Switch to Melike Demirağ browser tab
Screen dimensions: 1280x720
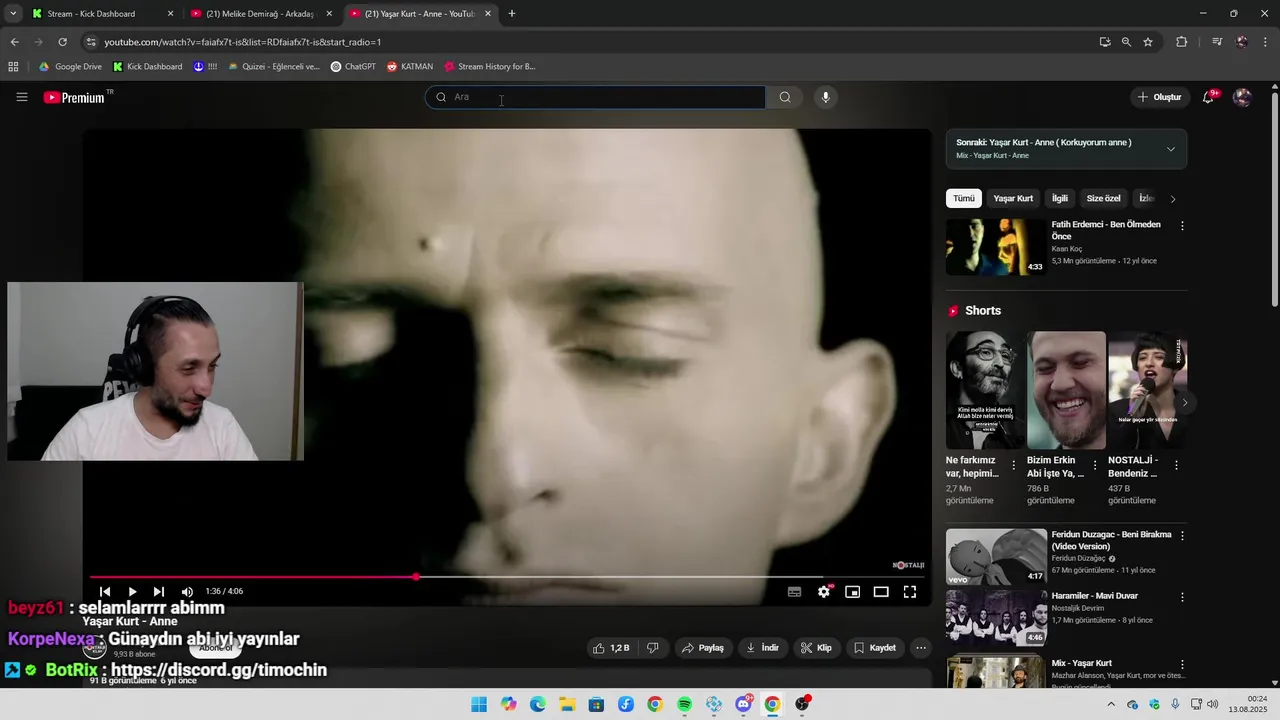click(x=262, y=14)
